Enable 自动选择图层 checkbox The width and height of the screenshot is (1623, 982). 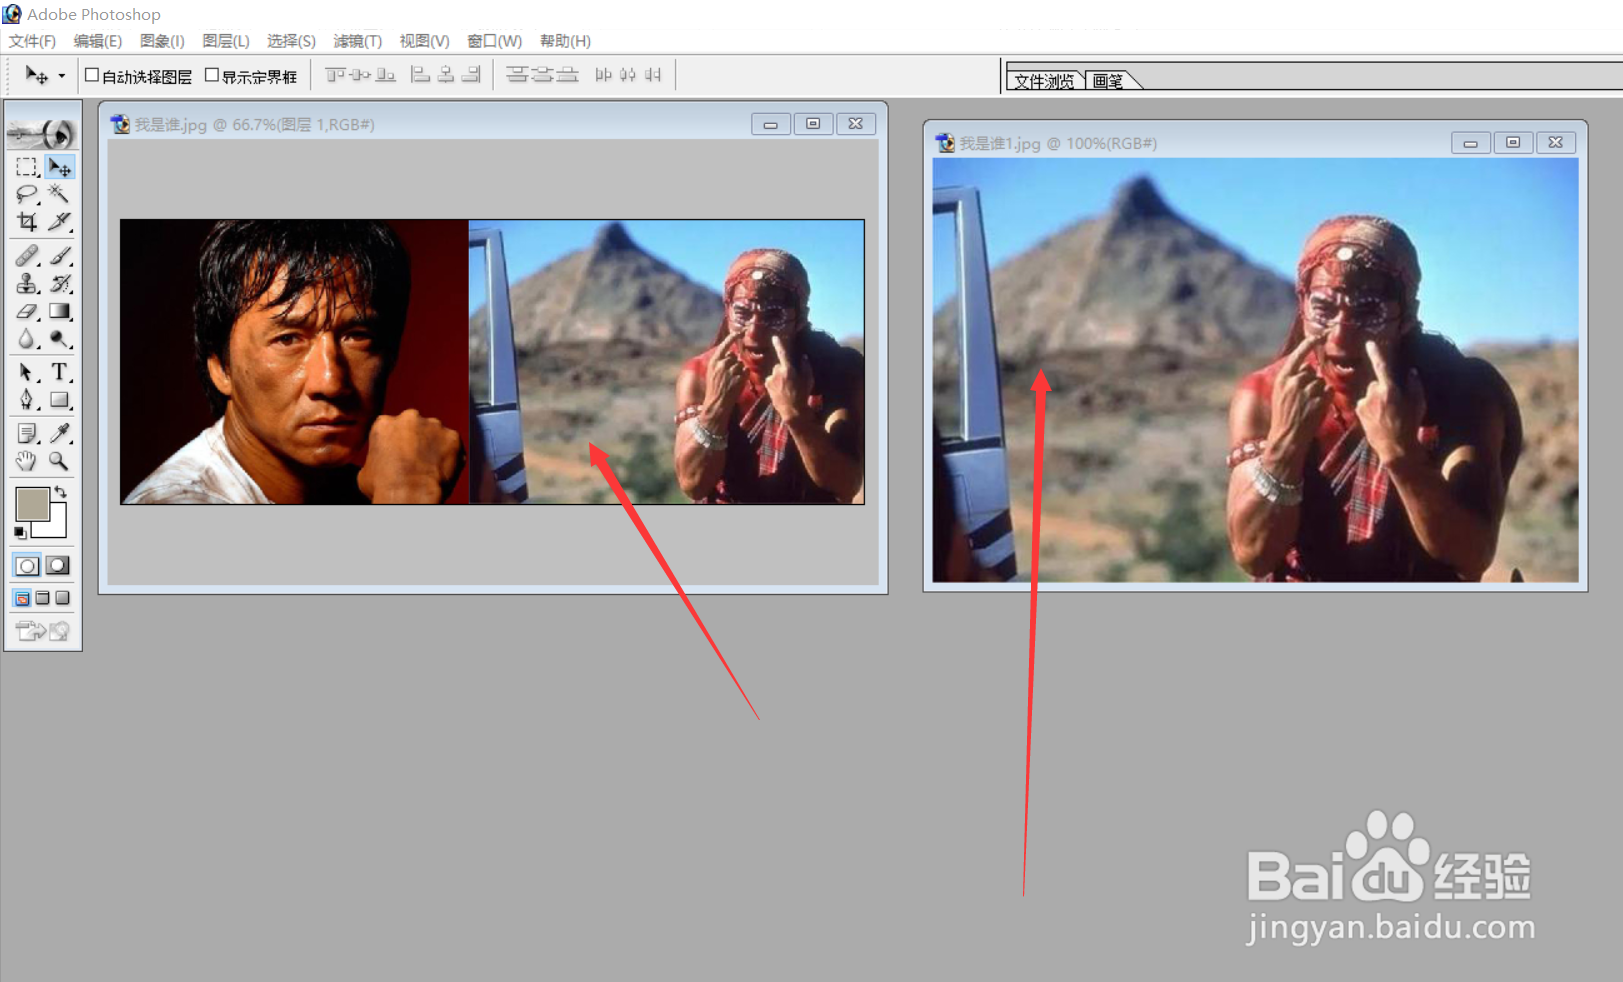click(x=92, y=75)
